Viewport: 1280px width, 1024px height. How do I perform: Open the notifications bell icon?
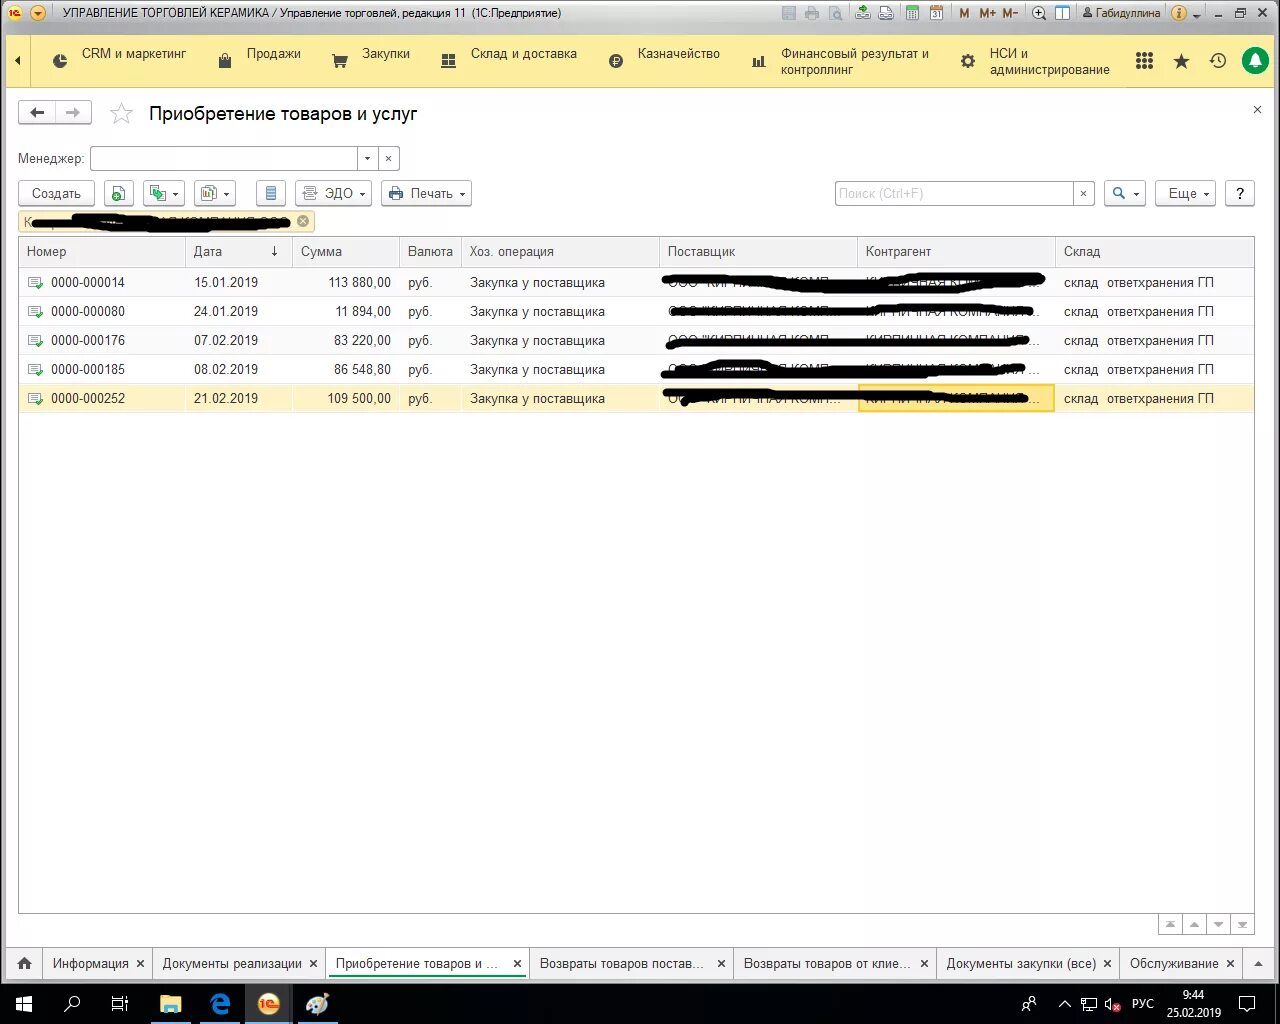(1255, 61)
